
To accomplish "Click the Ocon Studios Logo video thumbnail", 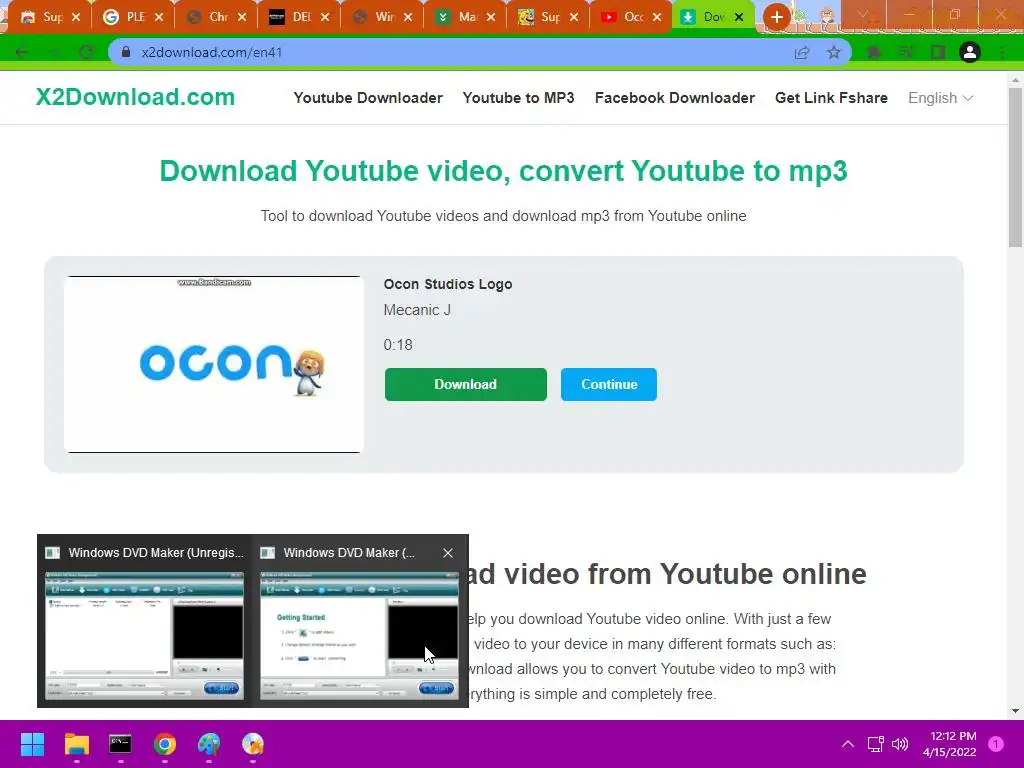I will click(x=214, y=364).
